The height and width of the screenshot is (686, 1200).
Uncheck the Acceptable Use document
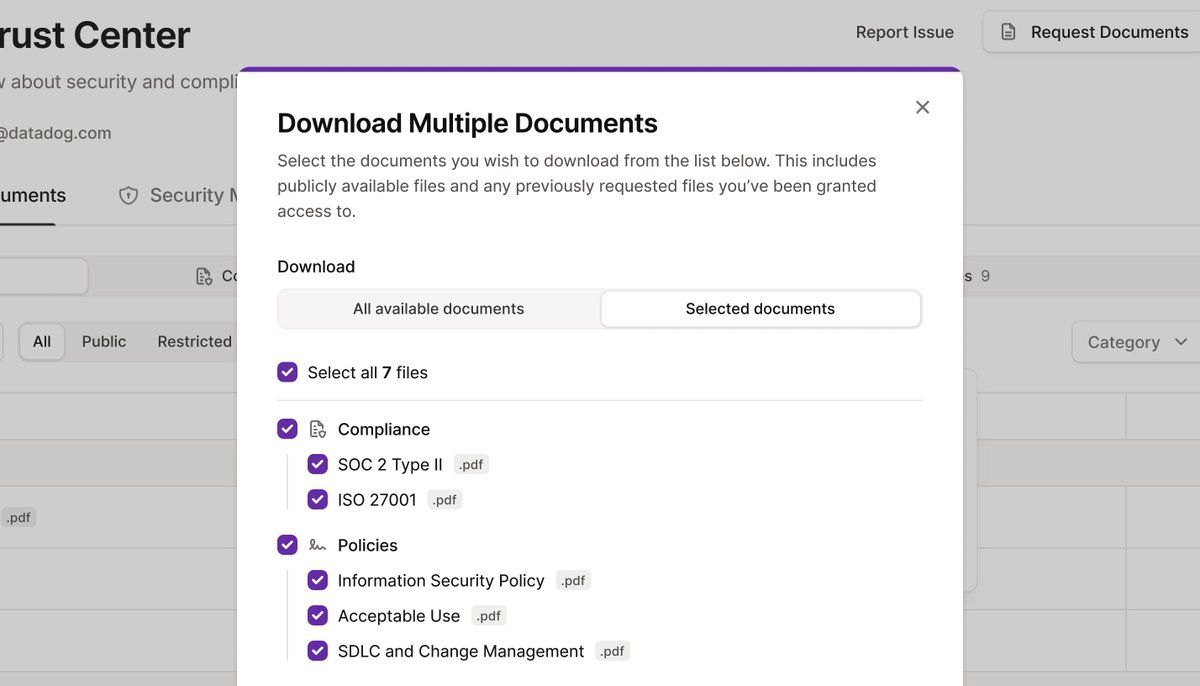(x=317, y=615)
